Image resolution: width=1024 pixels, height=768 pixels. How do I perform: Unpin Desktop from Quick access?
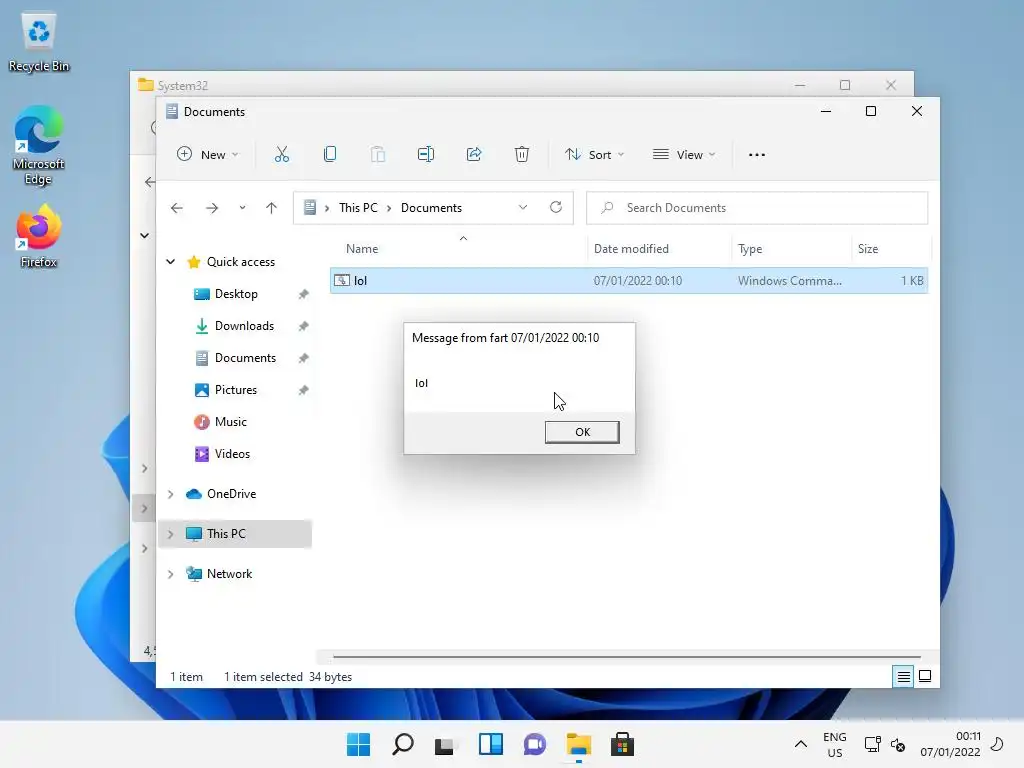[x=303, y=295]
